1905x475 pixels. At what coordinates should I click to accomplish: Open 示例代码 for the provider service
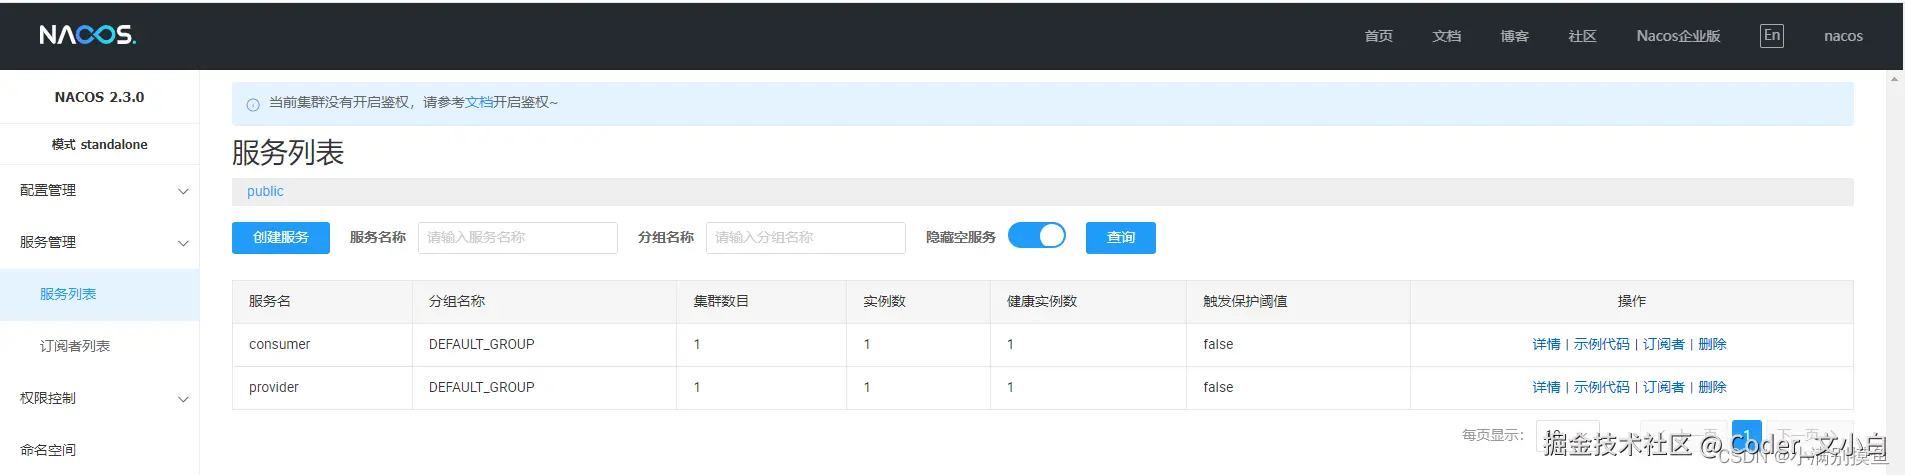tap(1601, 387)
